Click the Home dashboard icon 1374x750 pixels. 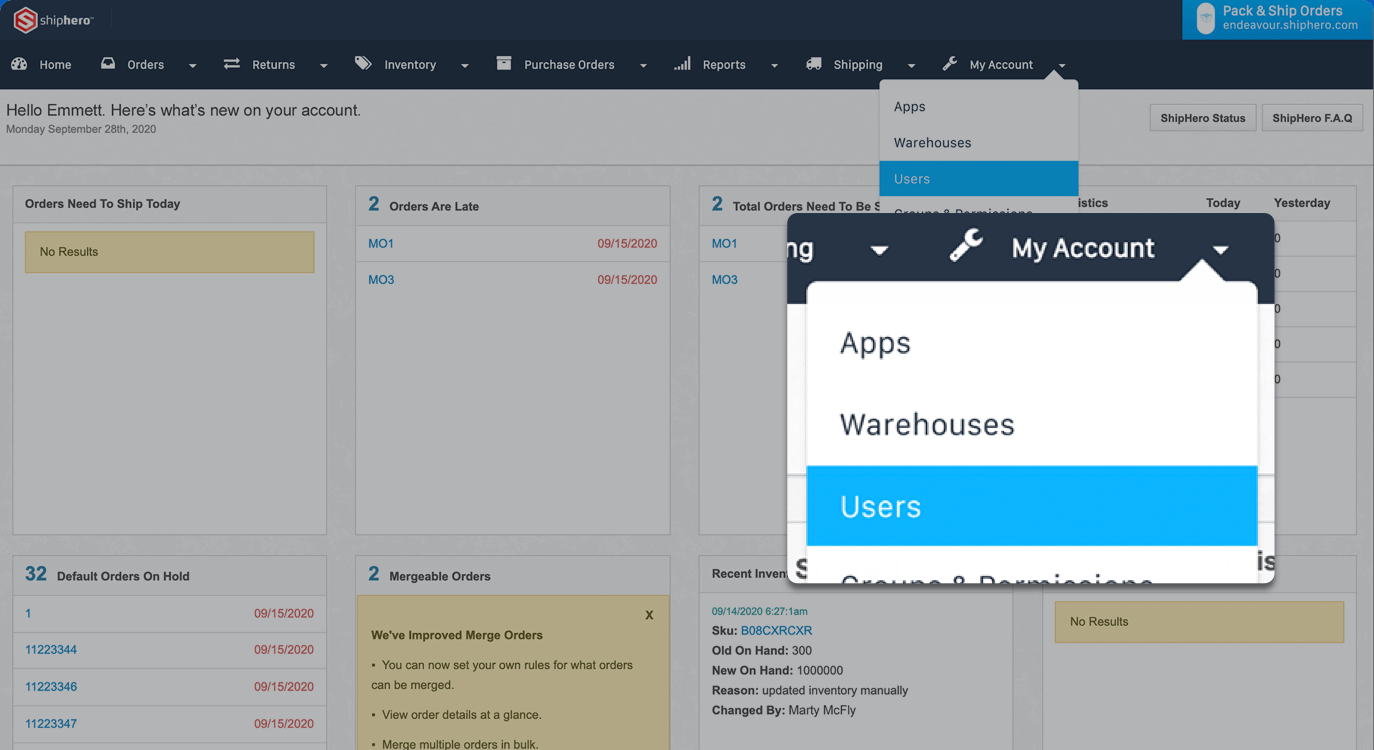tap(19, 64)
